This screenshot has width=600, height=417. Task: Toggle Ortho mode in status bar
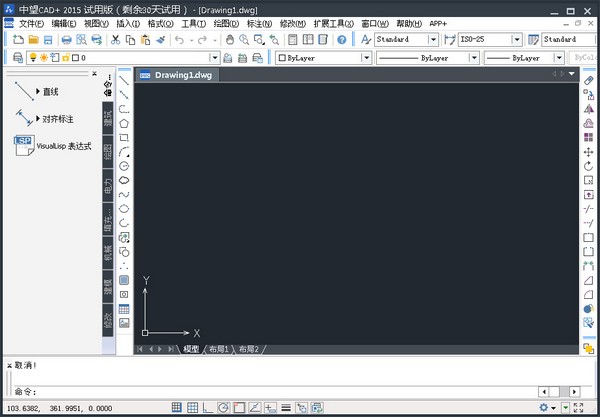point(208,408)
